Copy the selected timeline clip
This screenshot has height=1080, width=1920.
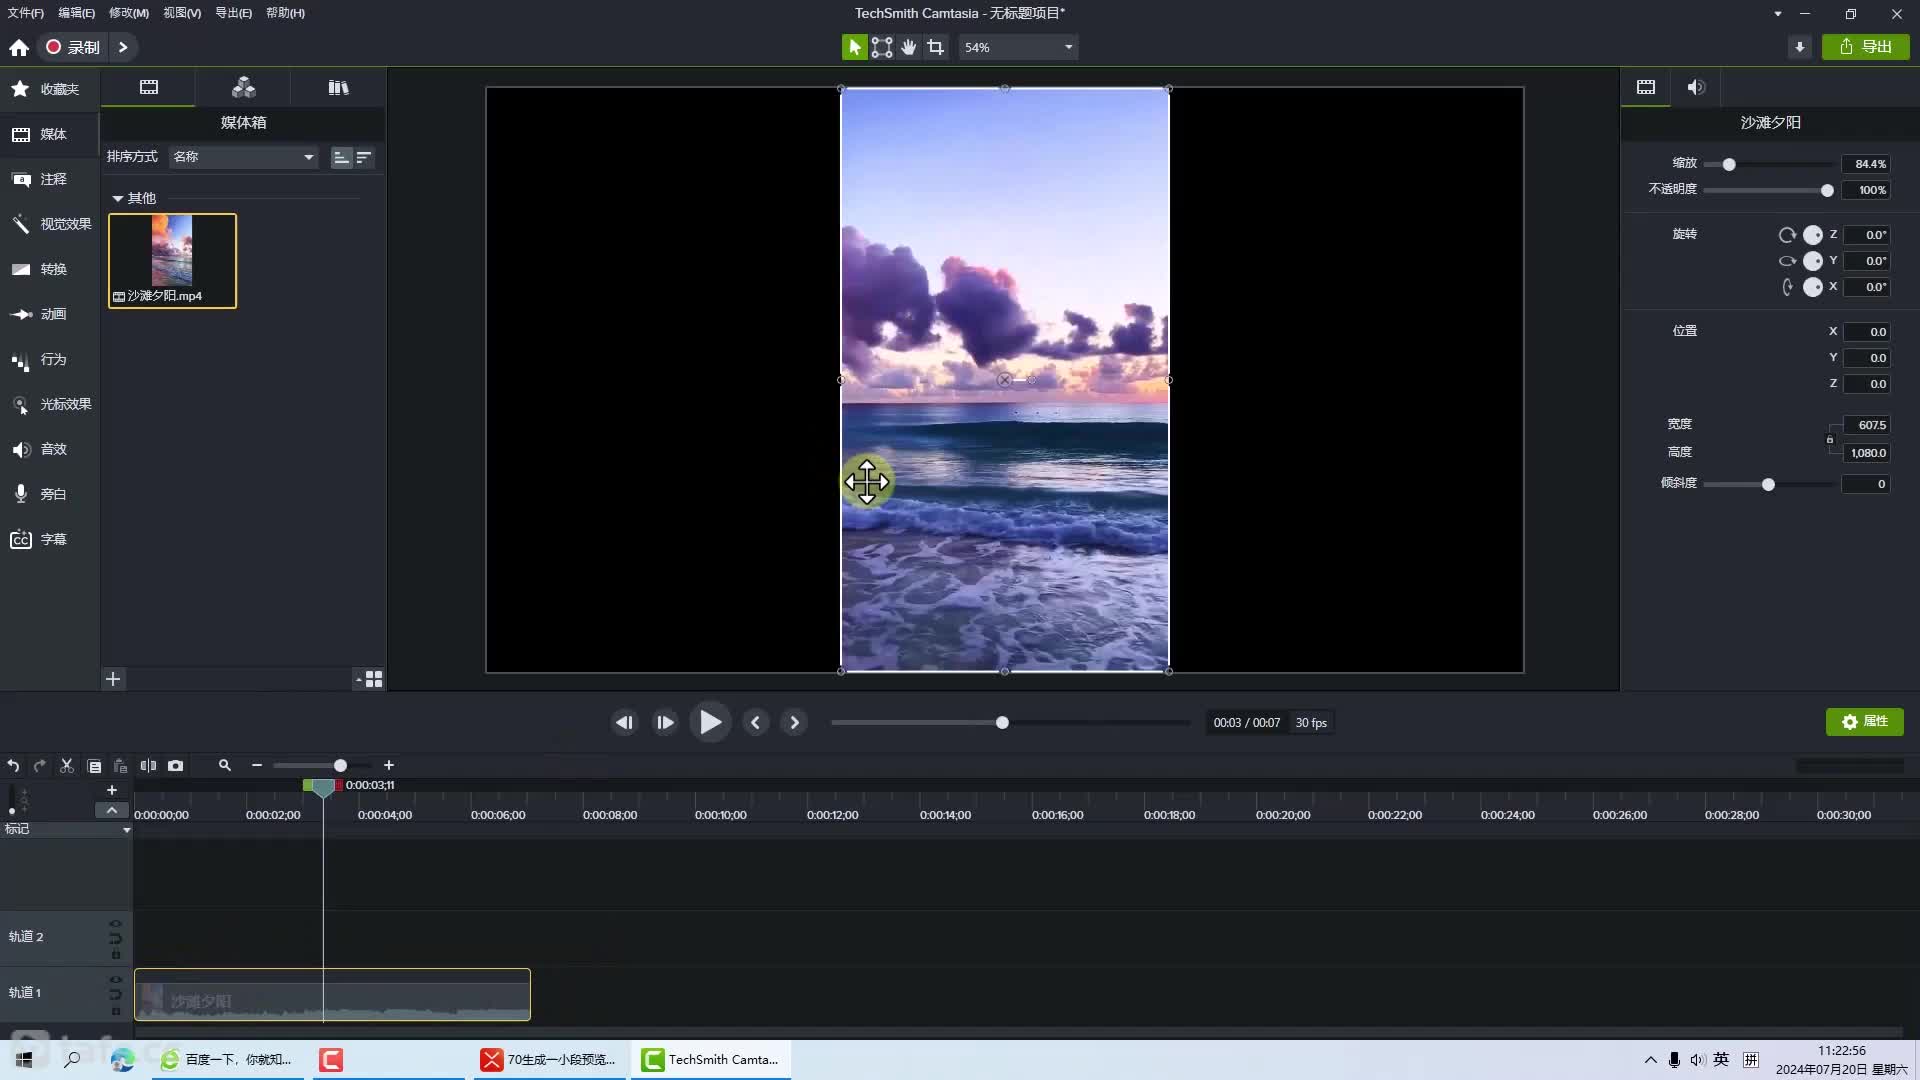[x=94, y=765]
